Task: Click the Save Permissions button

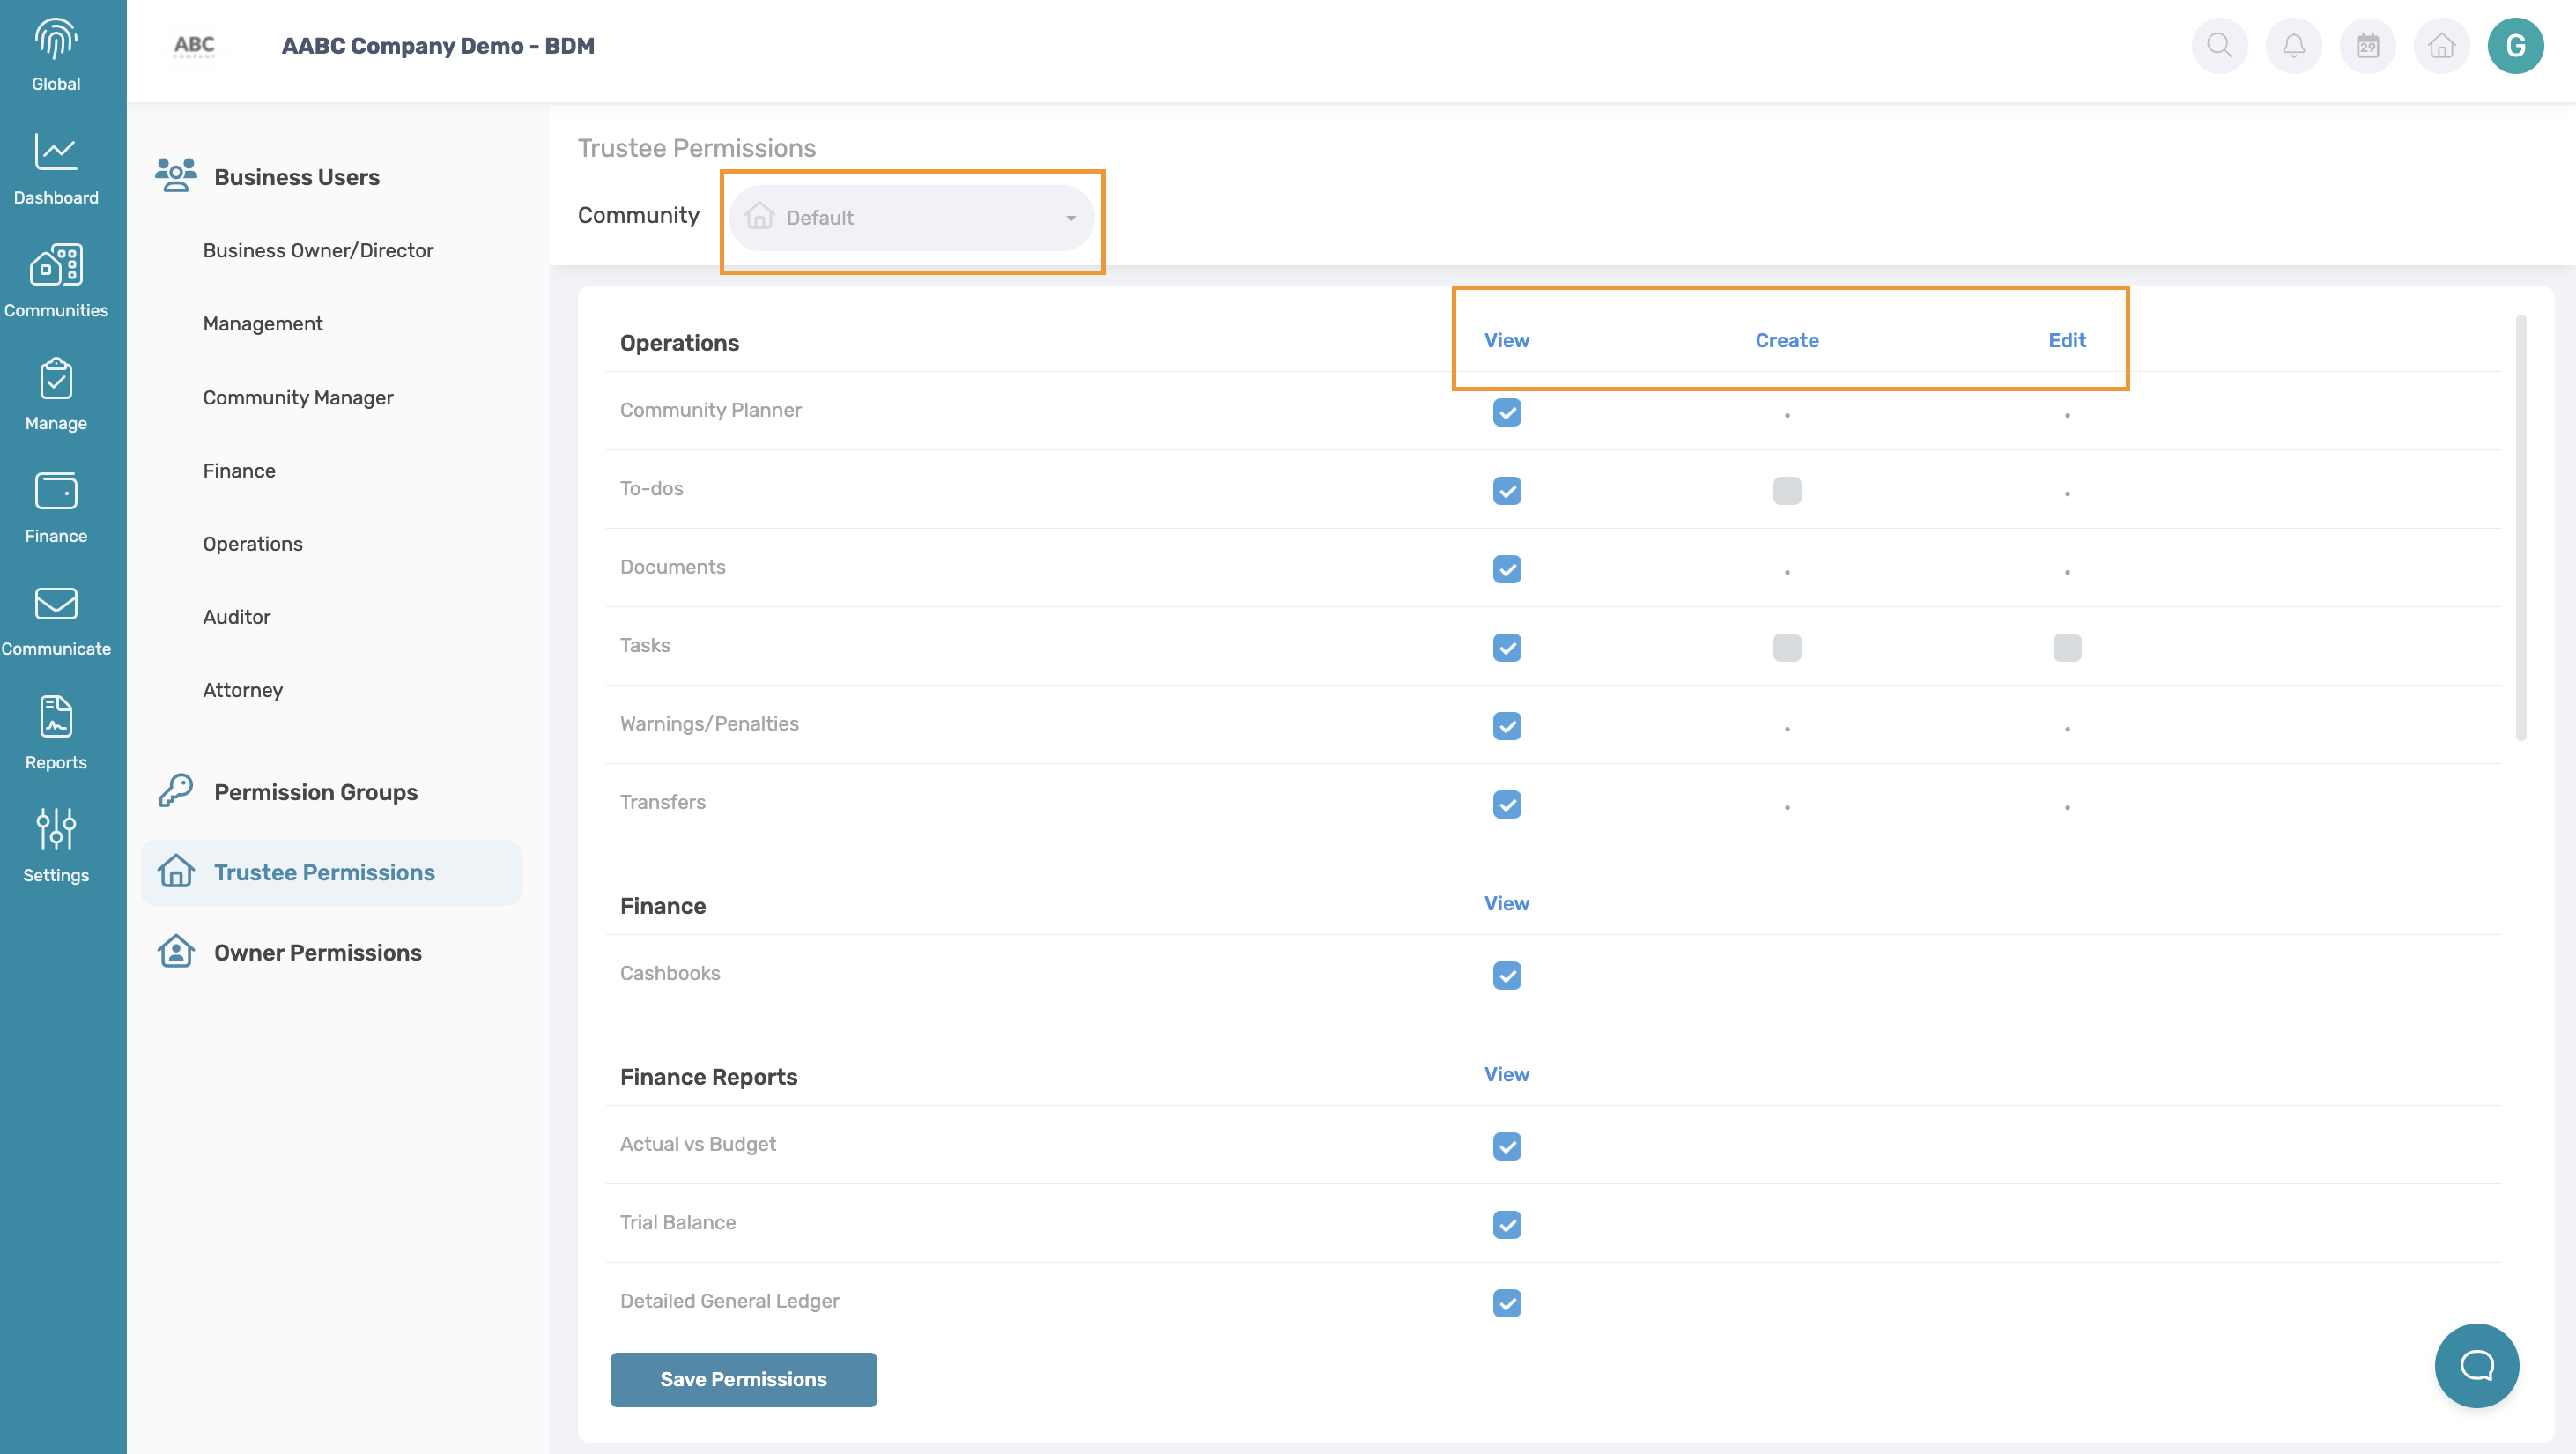Action: (x=743, y=1379)
